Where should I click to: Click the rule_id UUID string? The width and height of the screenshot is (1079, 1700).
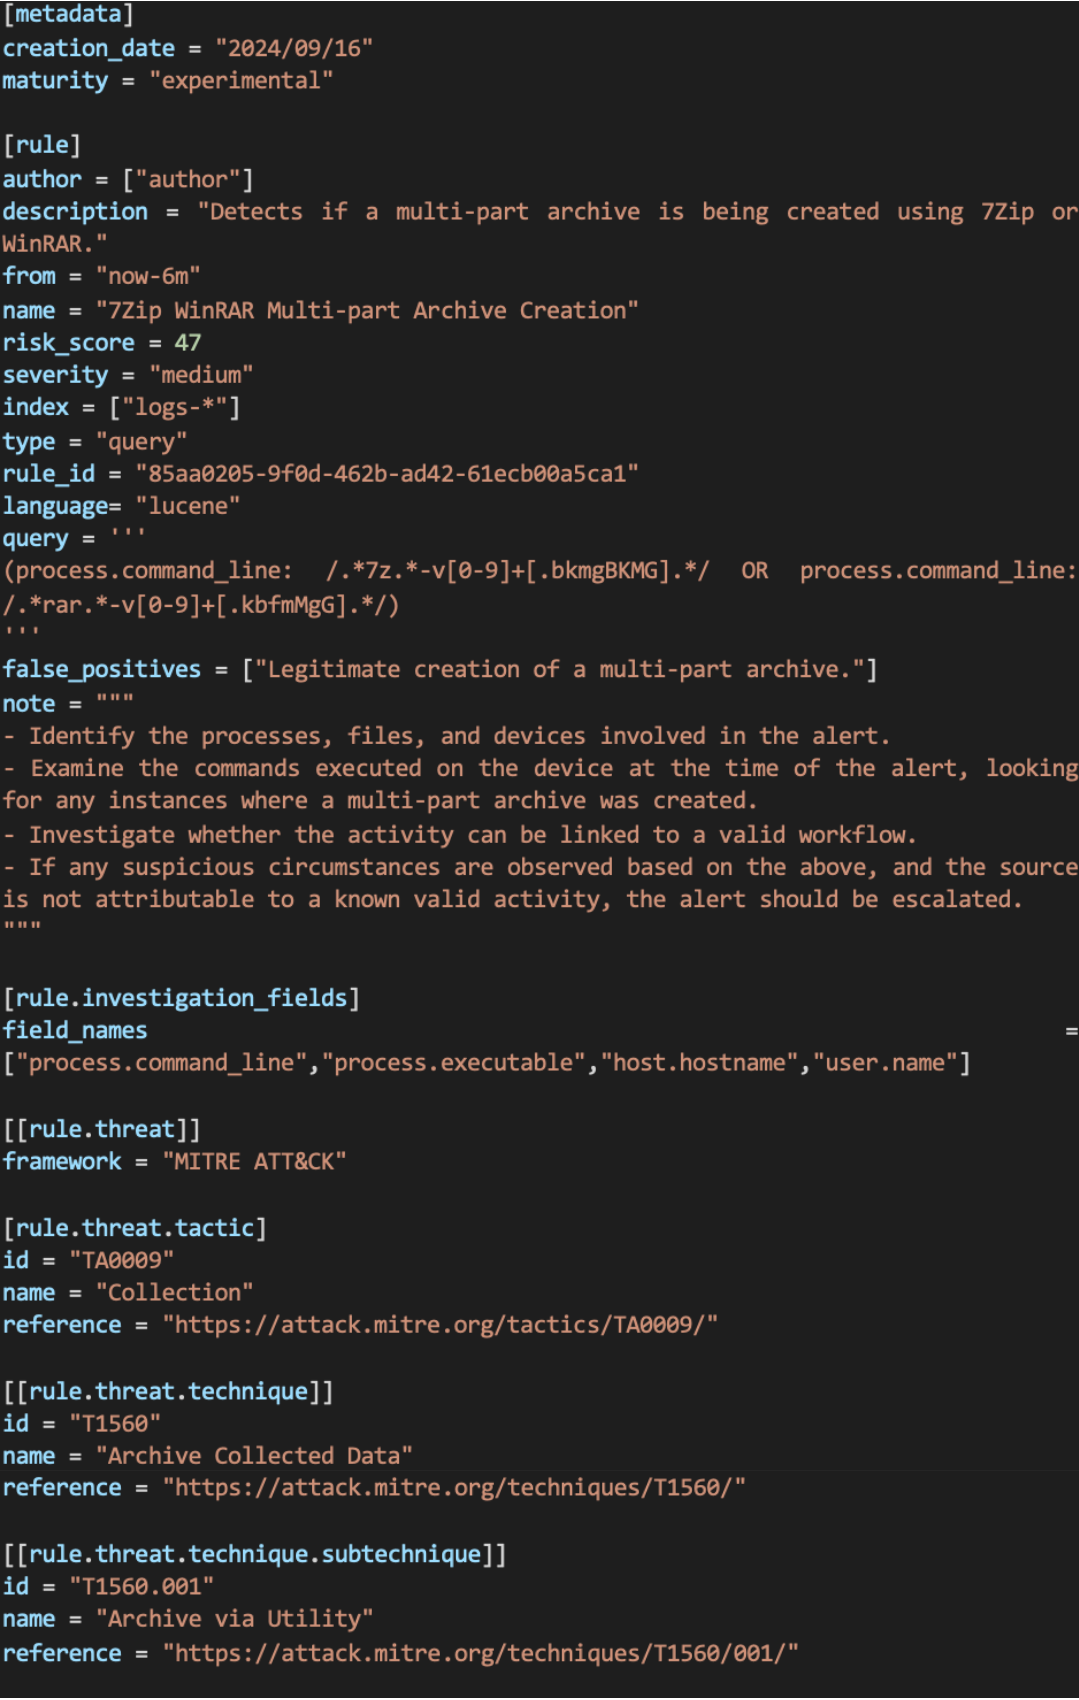pos(387,473)
